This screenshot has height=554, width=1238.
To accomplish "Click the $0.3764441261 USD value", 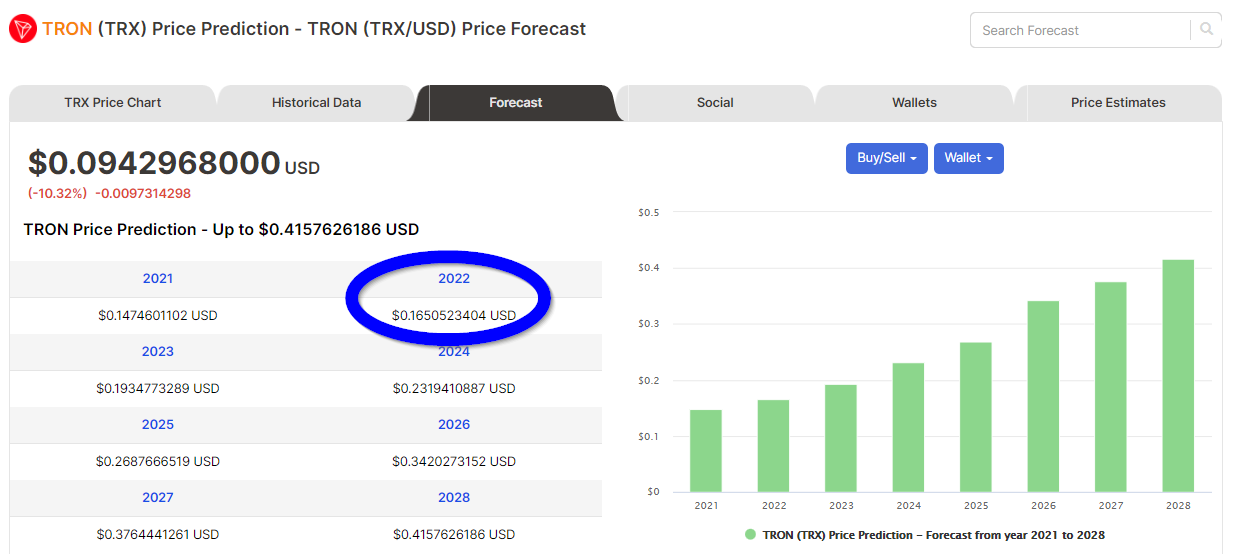I will tap(158, 534).
